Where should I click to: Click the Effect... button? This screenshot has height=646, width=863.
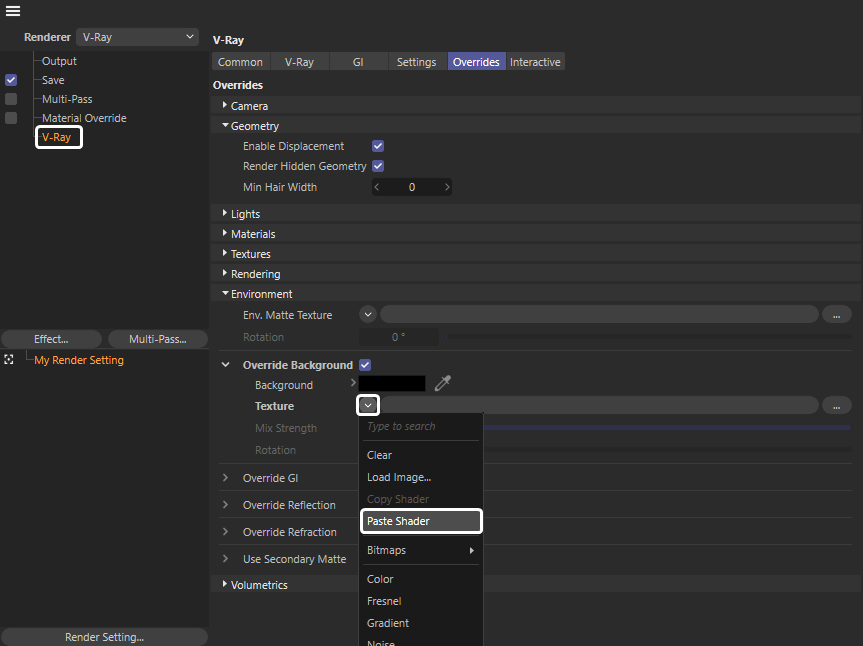click(x=51, y=339)
